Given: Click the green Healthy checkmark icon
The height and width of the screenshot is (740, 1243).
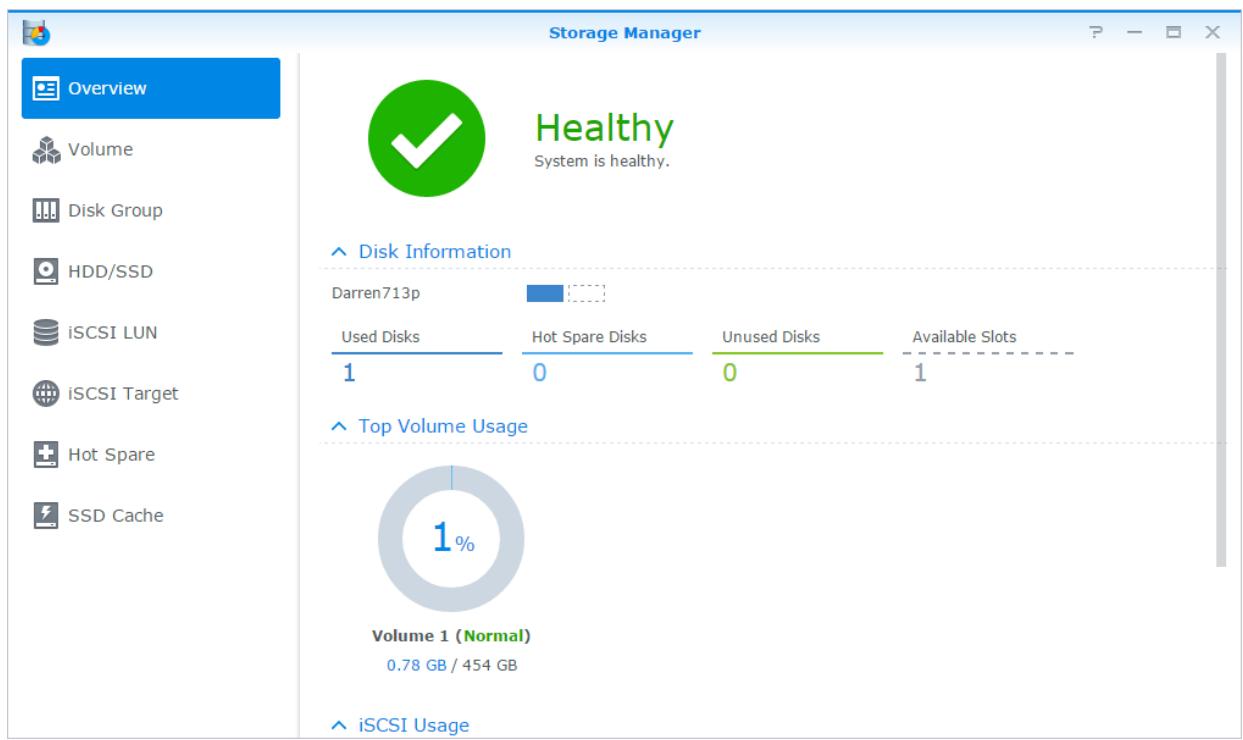Looking at the screenshot, I should 426,137.
